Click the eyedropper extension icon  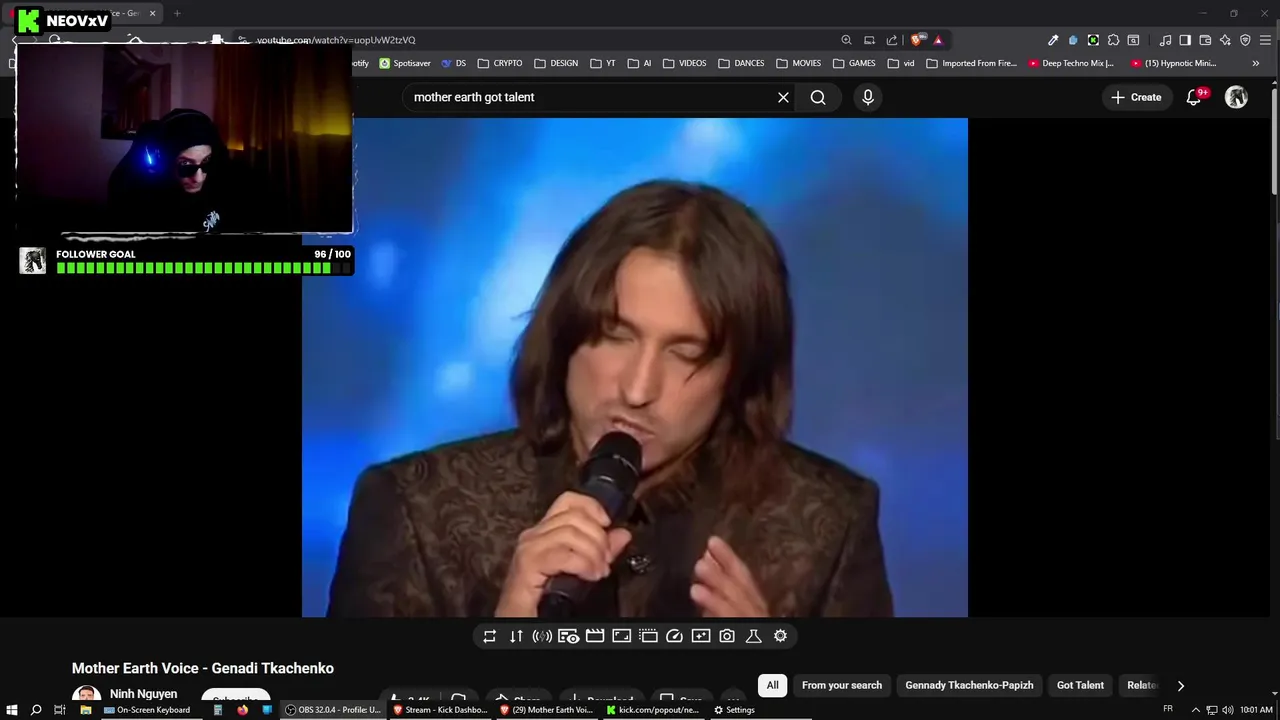point(1053,40)
